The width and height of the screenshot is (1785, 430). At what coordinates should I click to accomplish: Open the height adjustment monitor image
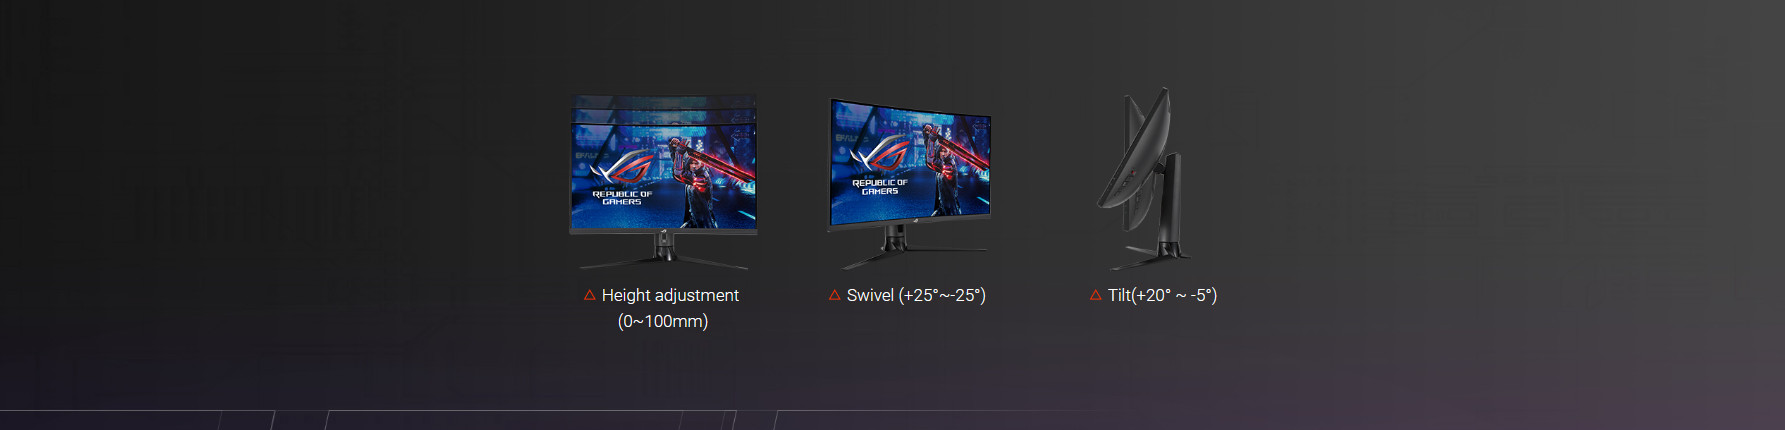(663, 182)
